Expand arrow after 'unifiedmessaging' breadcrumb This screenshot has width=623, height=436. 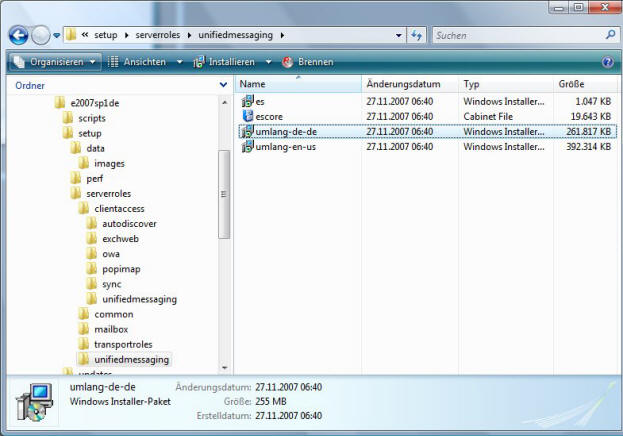pyautogui.click(x=282, y=35)
